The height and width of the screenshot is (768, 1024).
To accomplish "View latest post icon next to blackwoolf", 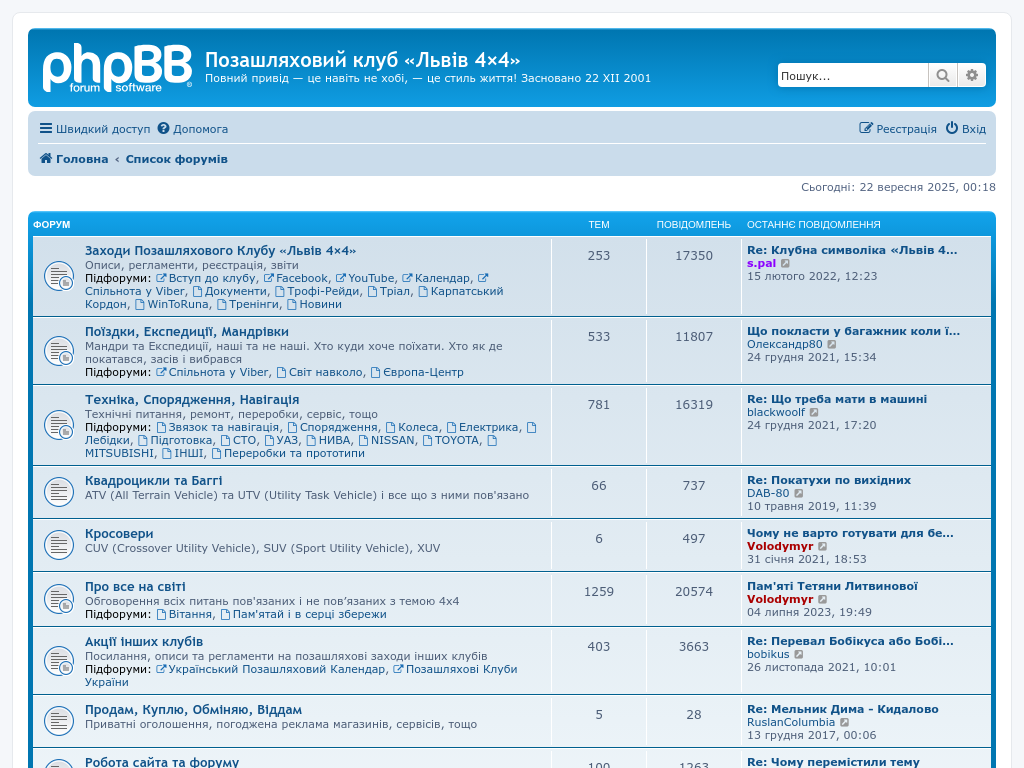I will click(x=814, y=412).
